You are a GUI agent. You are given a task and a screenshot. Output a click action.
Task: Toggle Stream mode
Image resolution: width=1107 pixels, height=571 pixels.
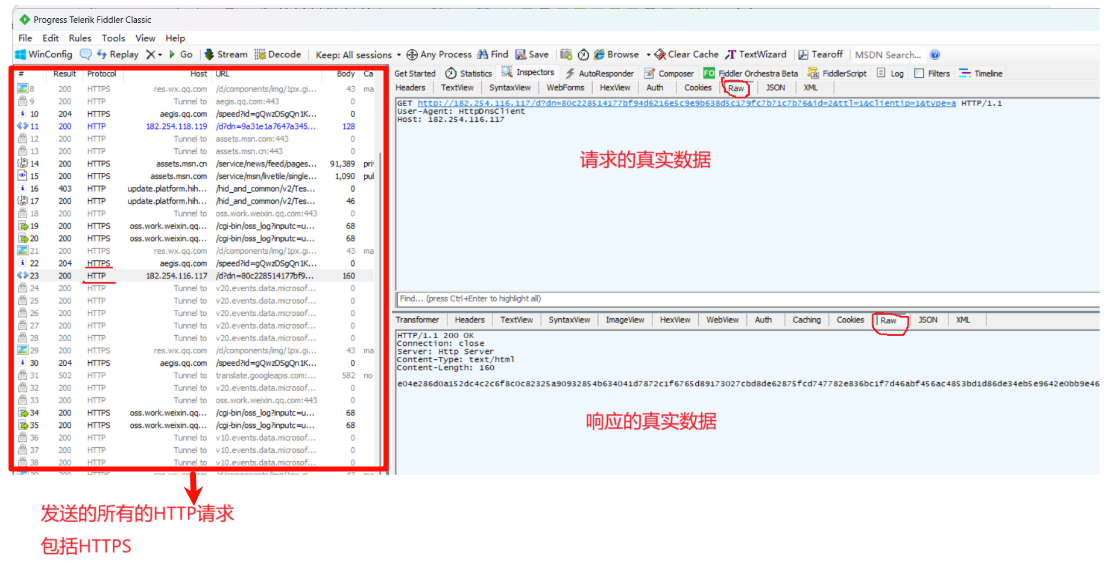pos(226,54)
